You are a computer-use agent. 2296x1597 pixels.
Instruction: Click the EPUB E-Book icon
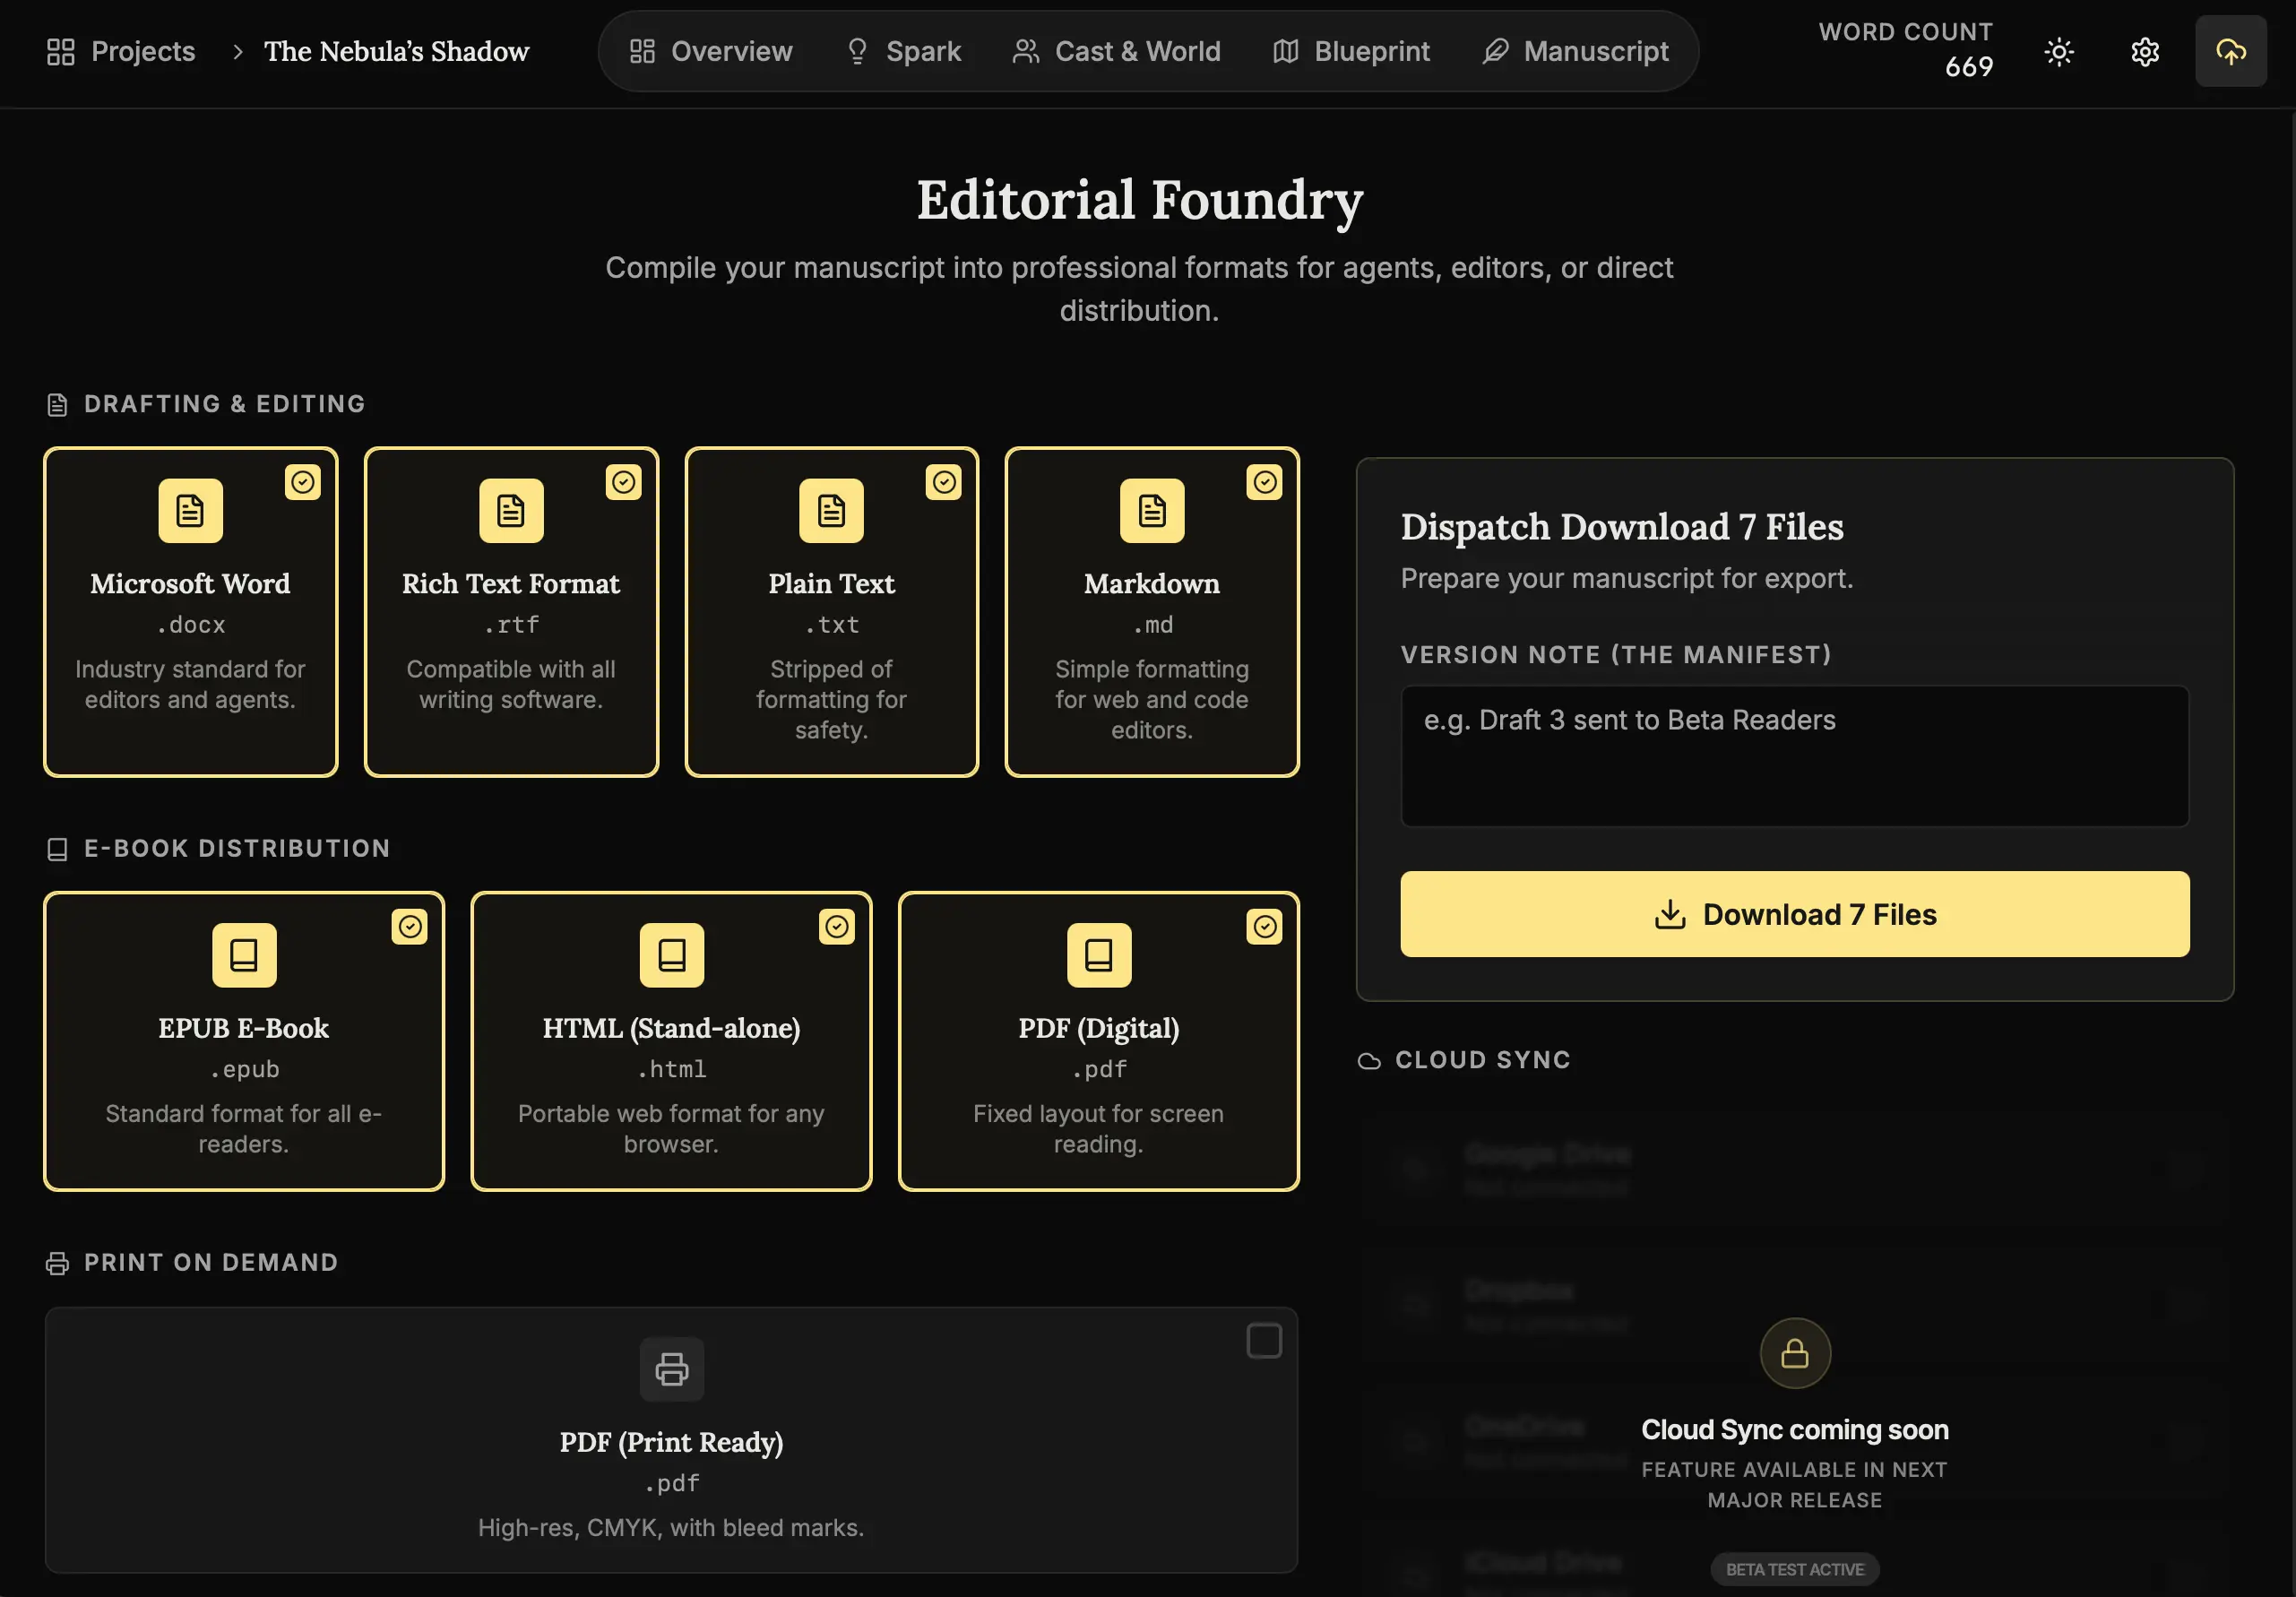pos(243,955)
